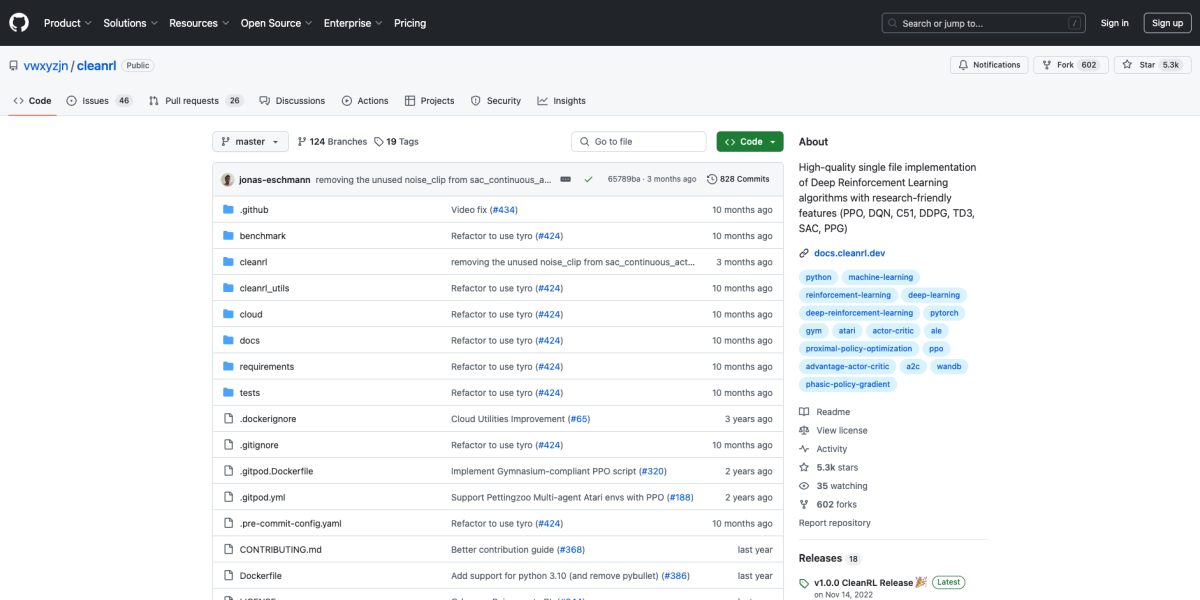Viewport: 1200px width, 600px height.
Task: Open the .github folder
Action: coord(254,210)
